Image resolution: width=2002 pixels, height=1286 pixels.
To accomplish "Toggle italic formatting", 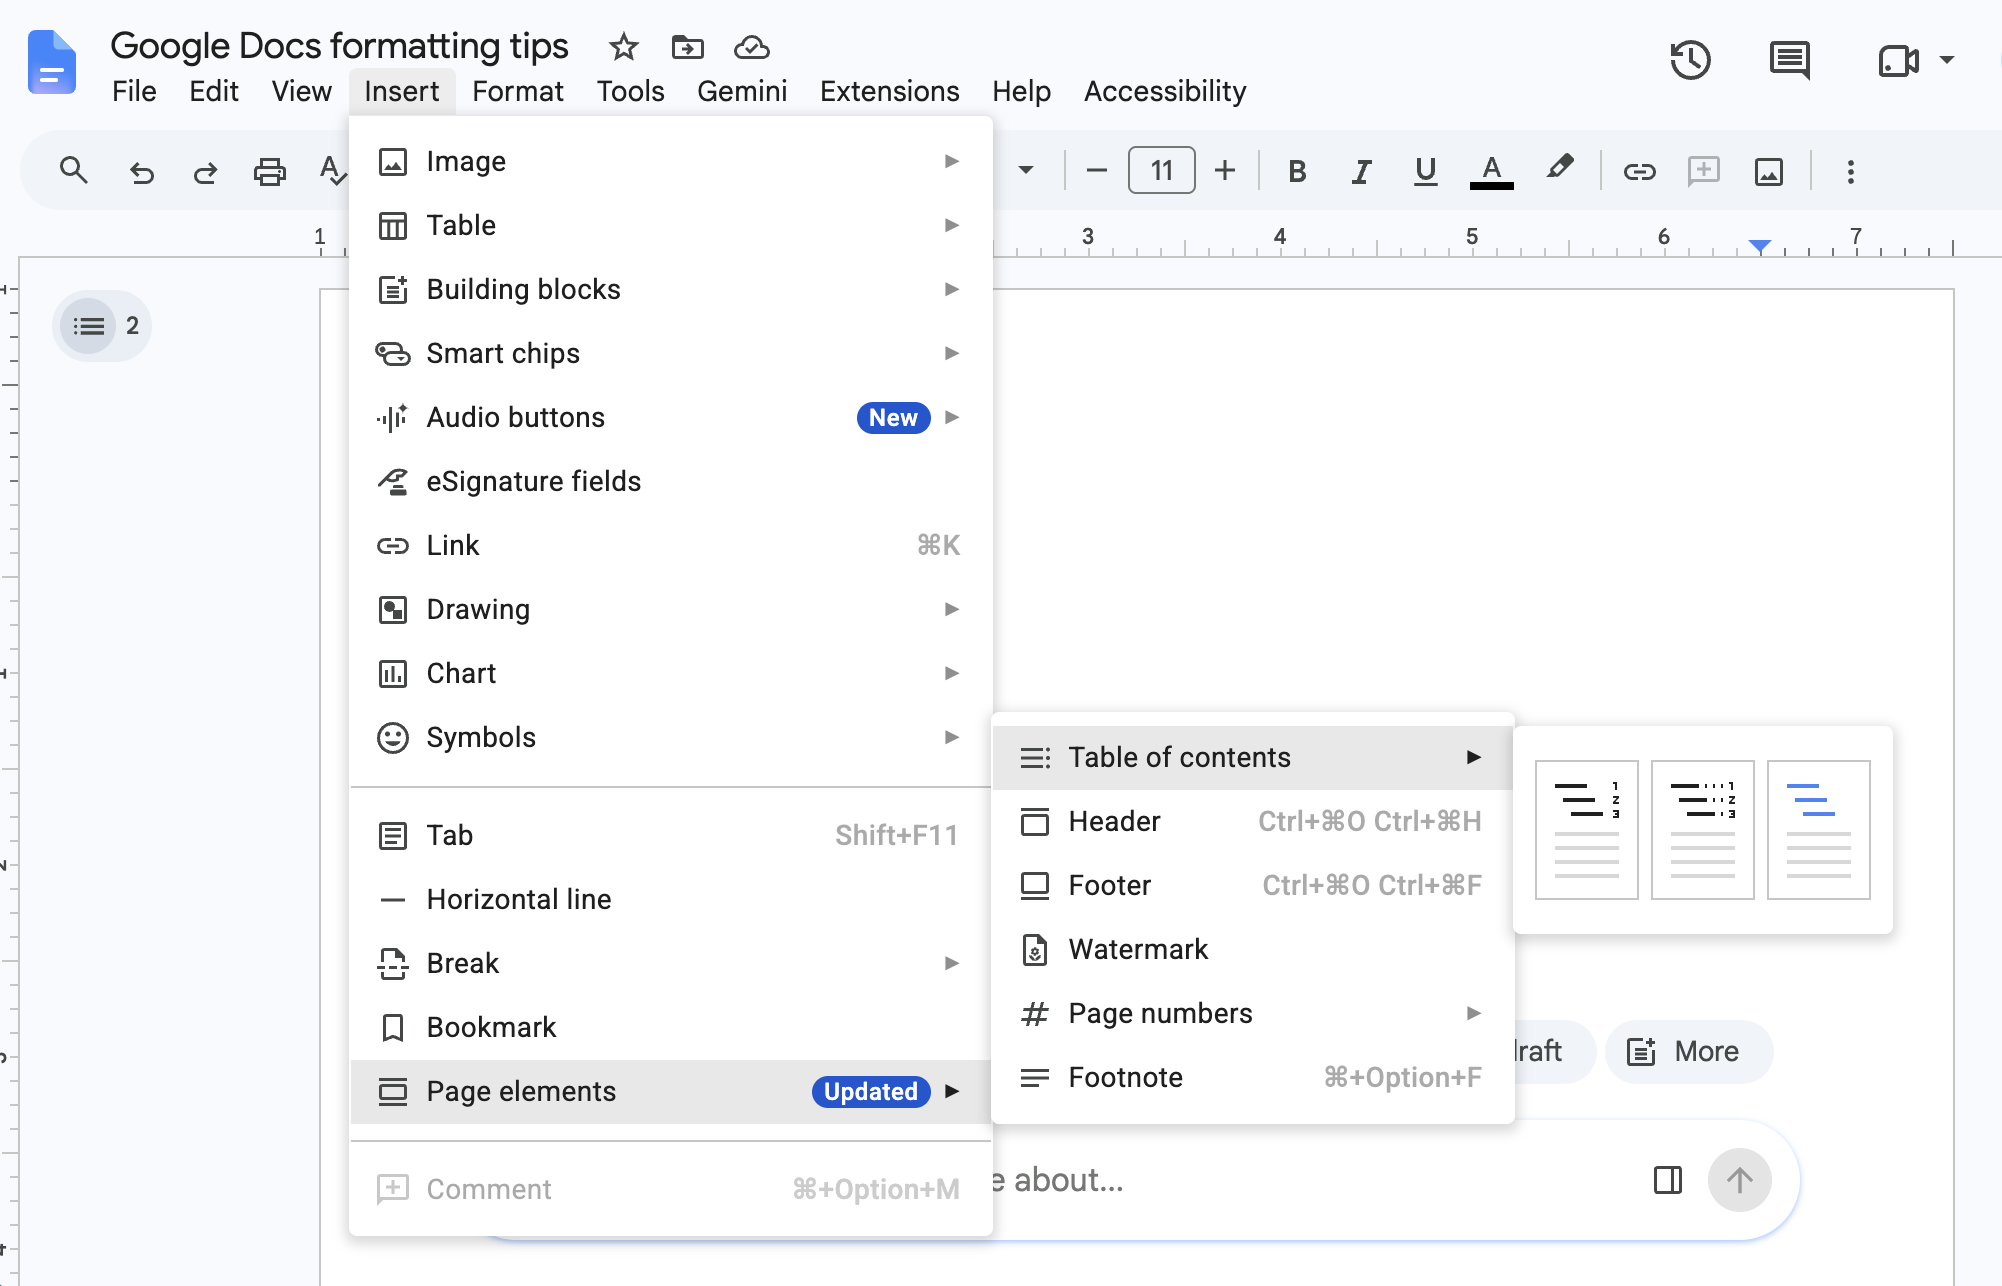I will coord(1361,171).
